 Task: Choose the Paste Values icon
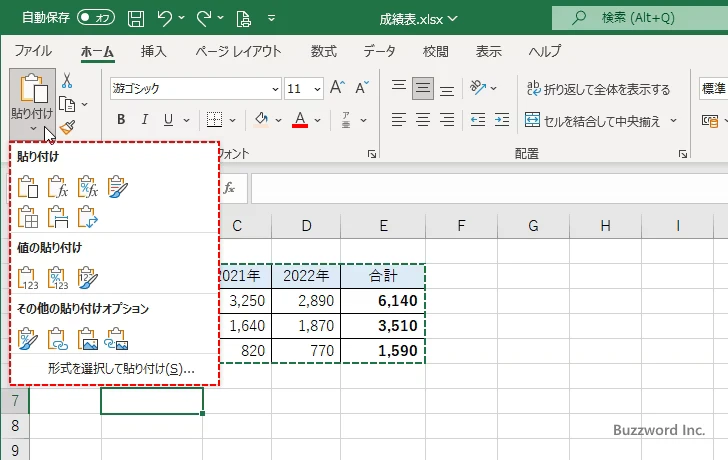pos(27,278)
